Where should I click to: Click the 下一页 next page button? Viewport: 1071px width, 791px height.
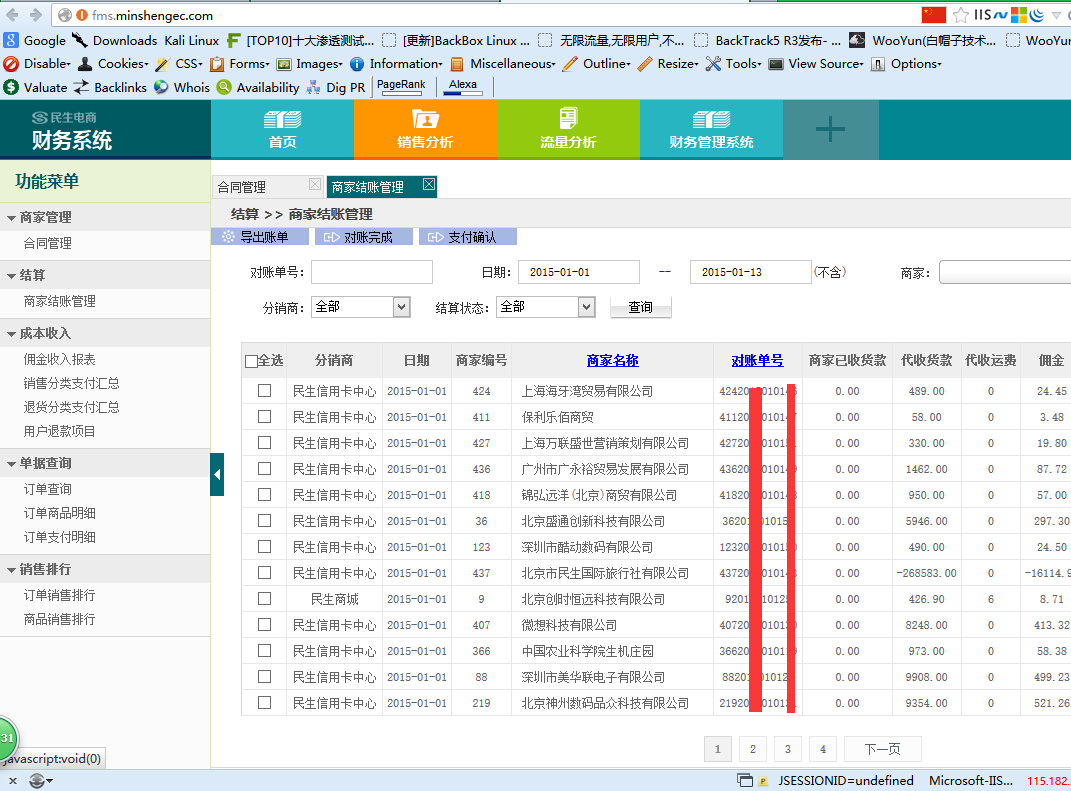[882, 749]
